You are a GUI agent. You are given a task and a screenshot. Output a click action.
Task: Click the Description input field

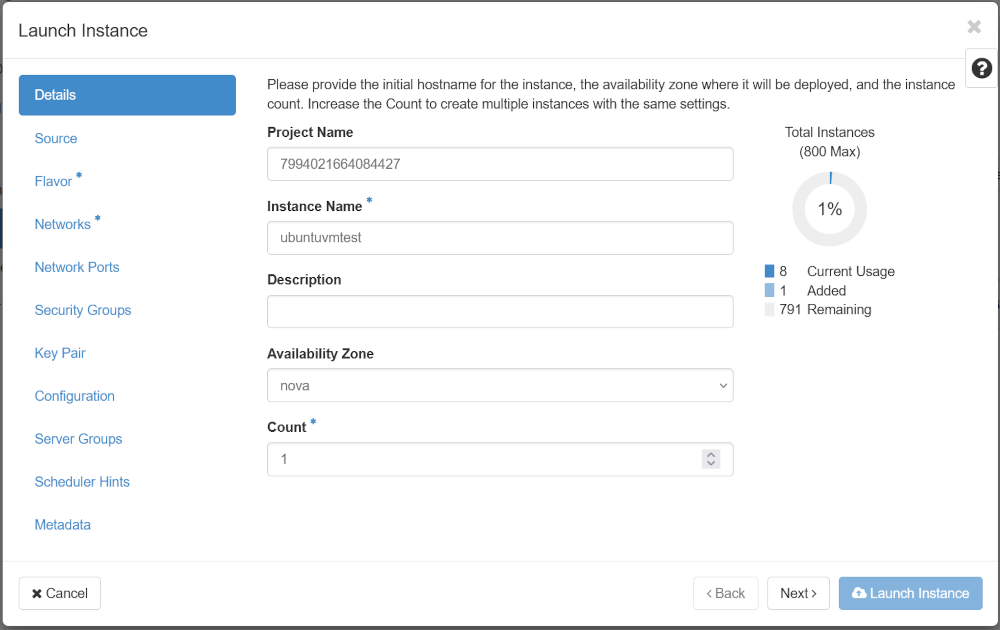(x=500, y=311)
